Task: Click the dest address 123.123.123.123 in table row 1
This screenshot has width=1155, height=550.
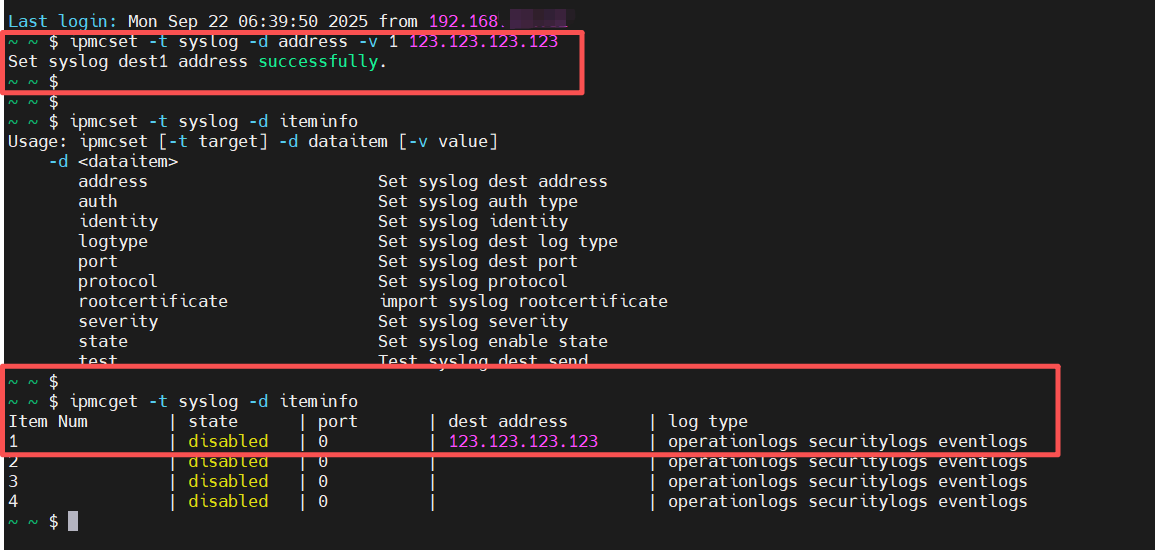Action: [523, 441]
